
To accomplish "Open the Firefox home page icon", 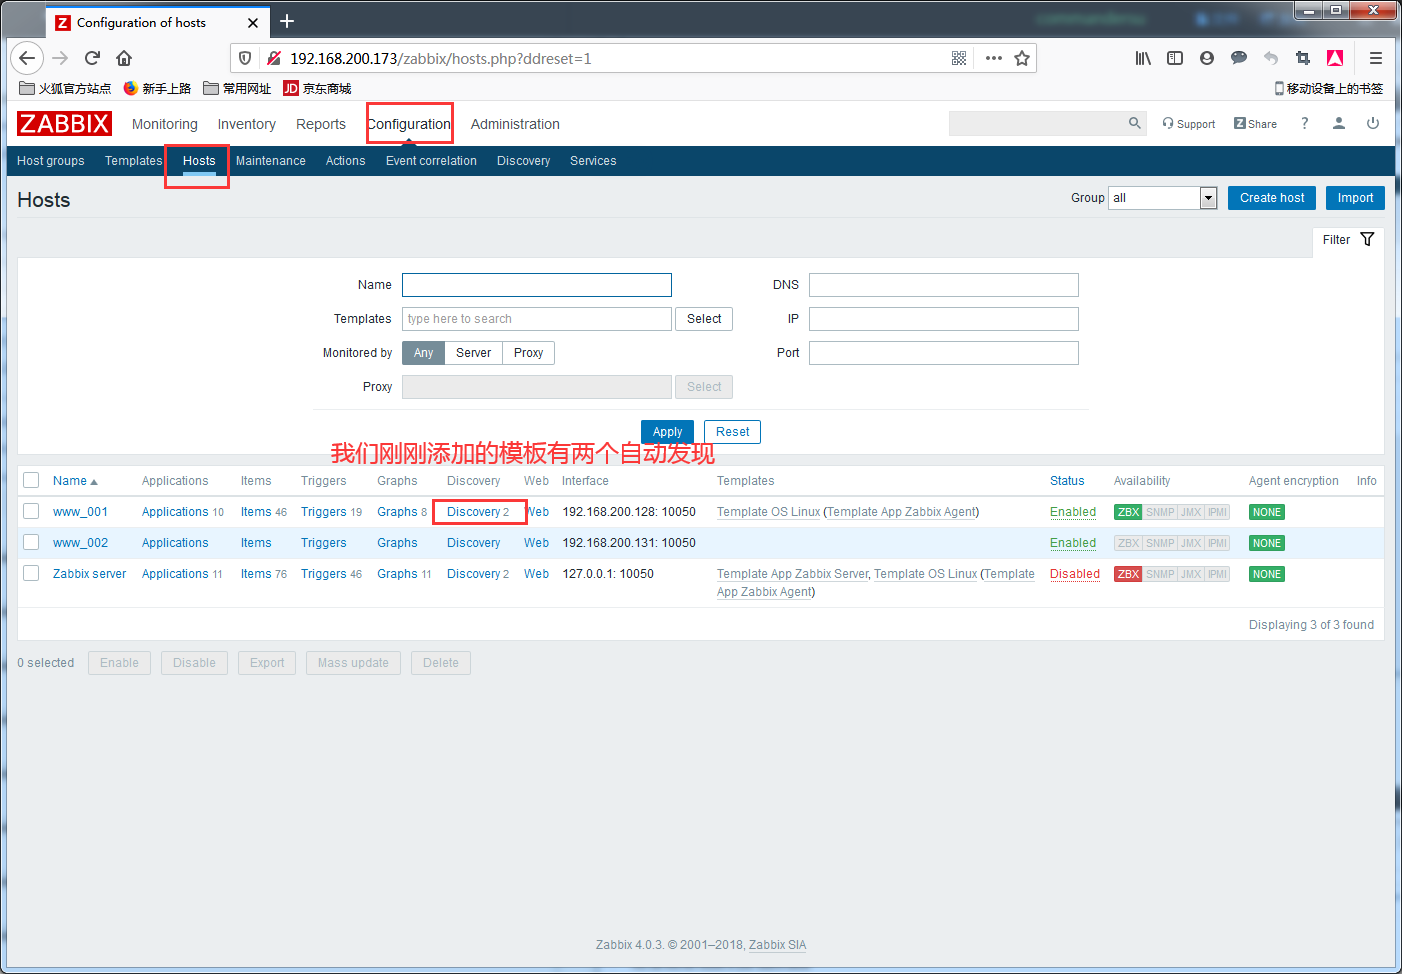I will (x=124, y=58).
